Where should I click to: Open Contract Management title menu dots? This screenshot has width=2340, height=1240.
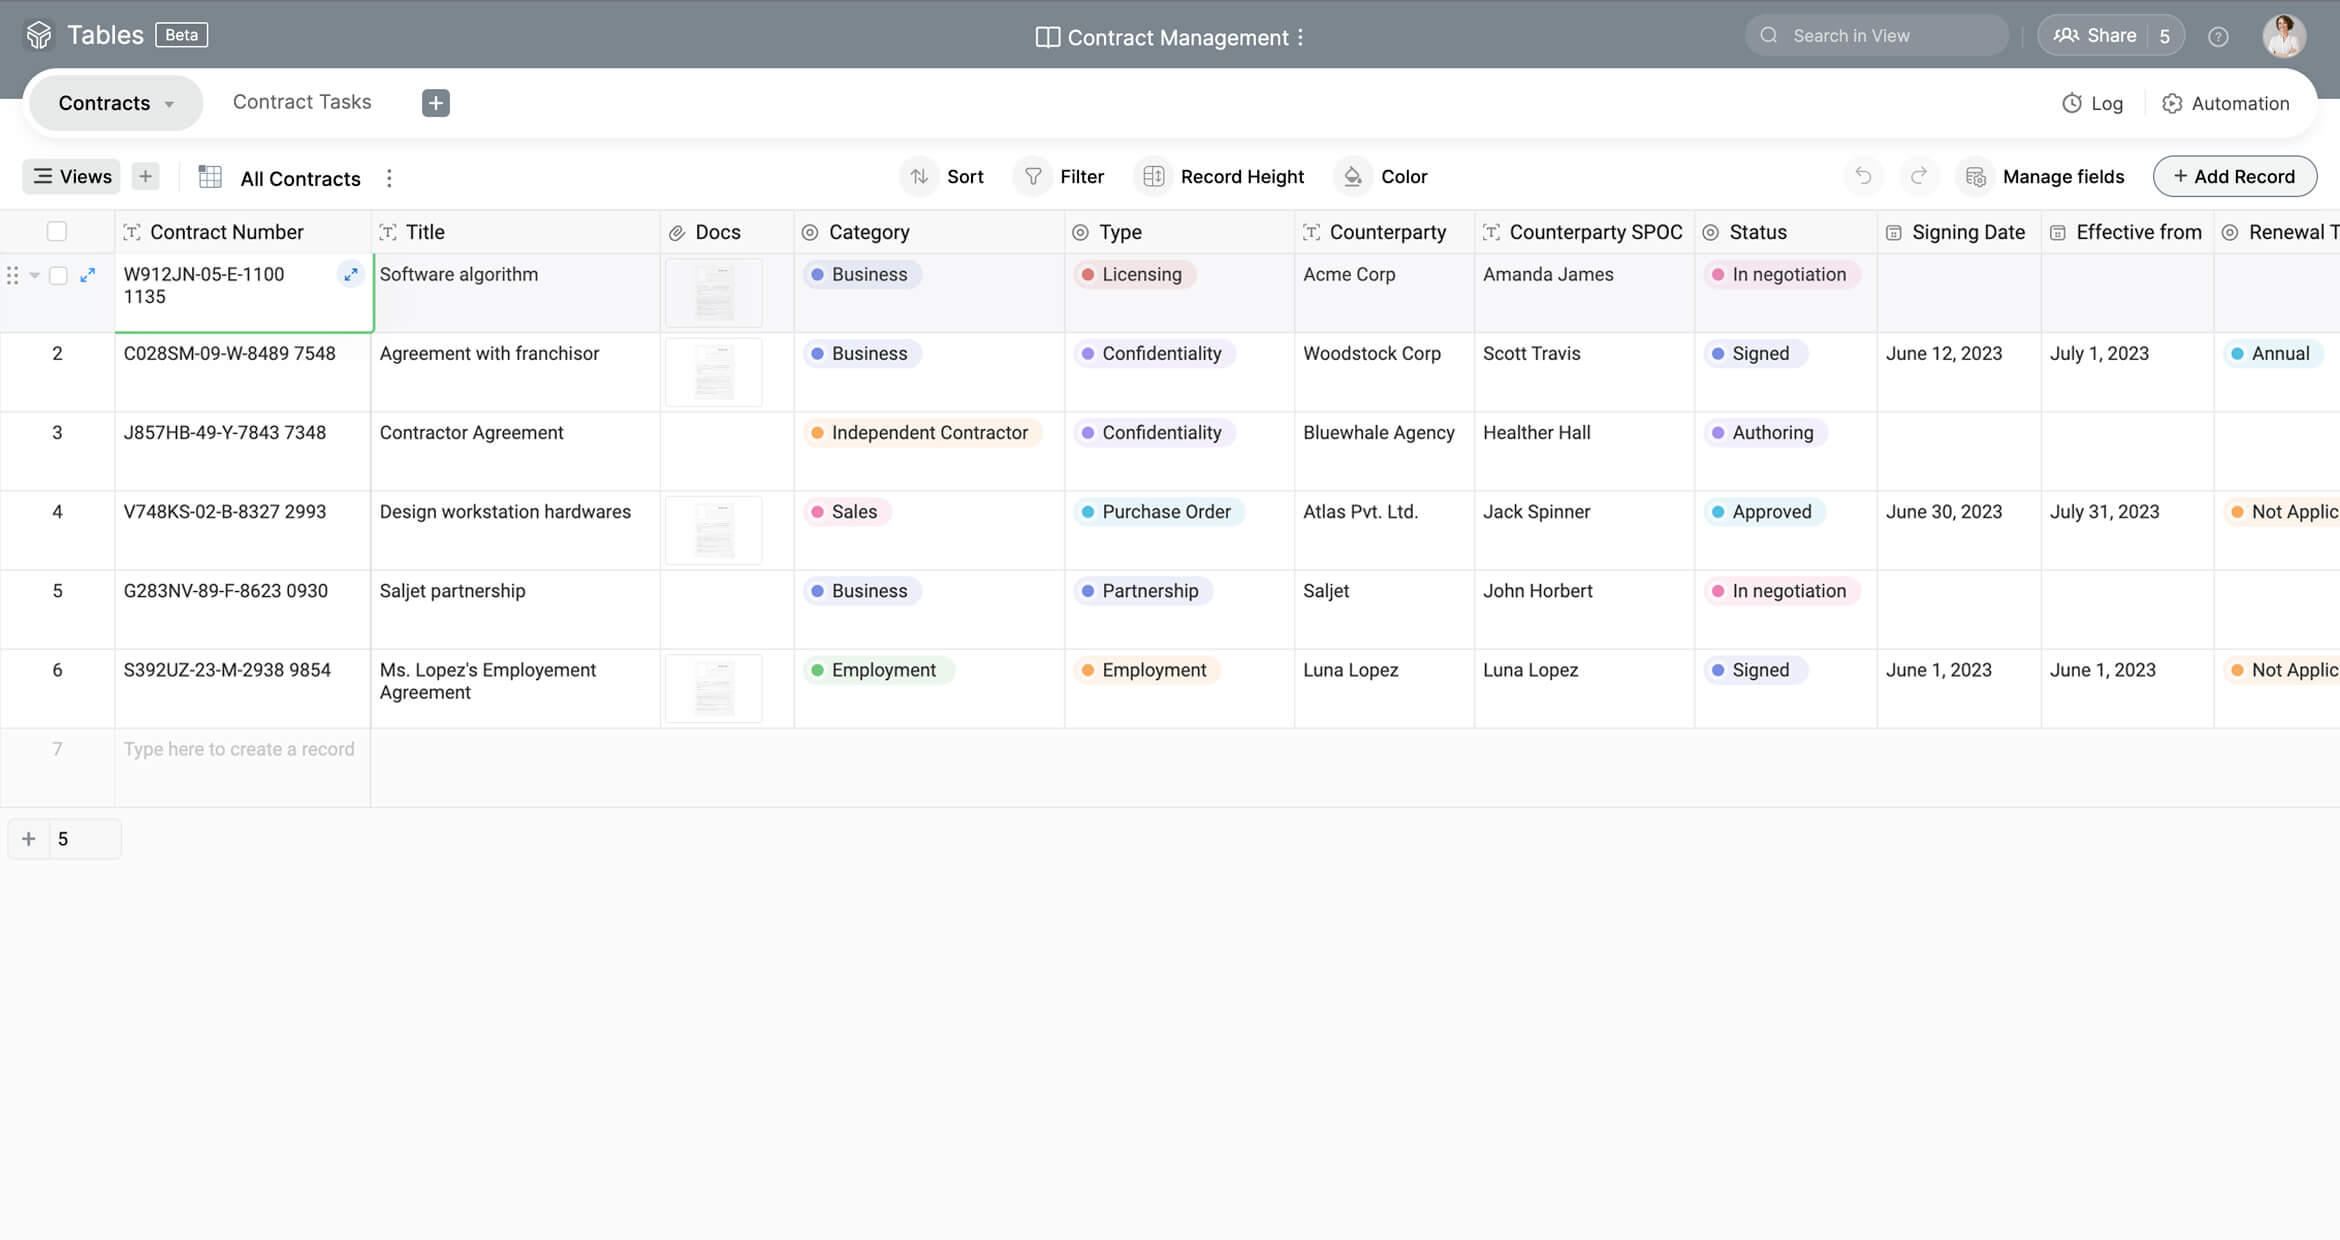tap(1300, 37)
